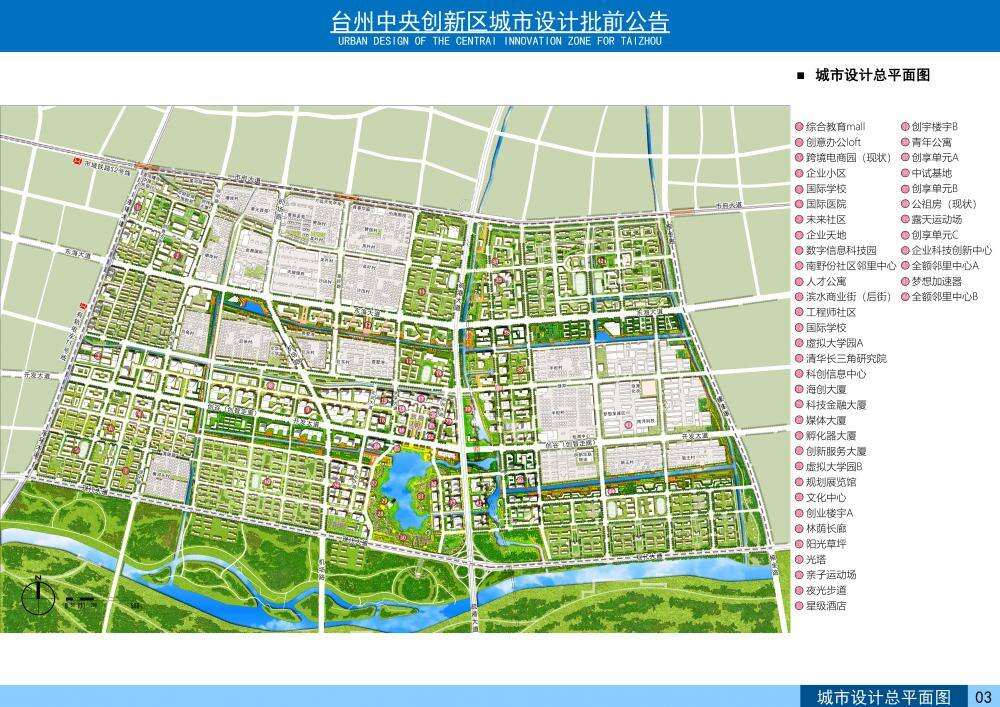
Task: Select legend entry 孵化器大厦
Action: 825,436
